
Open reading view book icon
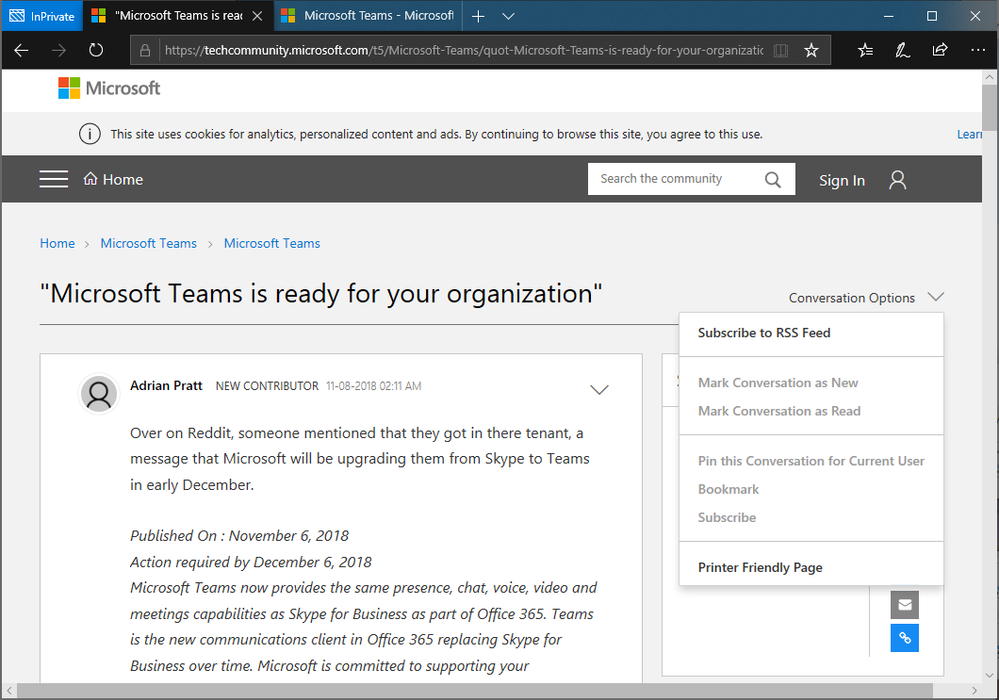coord(780,50)
